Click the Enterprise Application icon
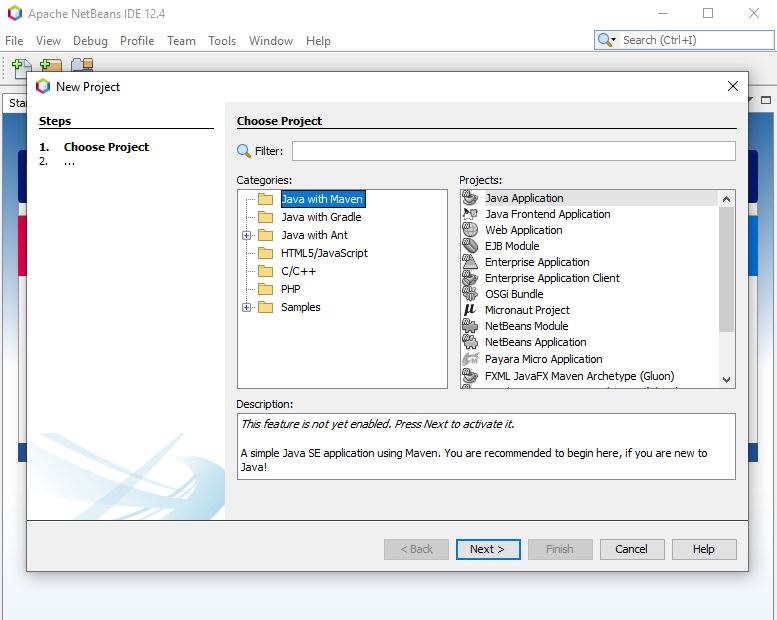Screen dimensions: 777x620 point(470,262)
